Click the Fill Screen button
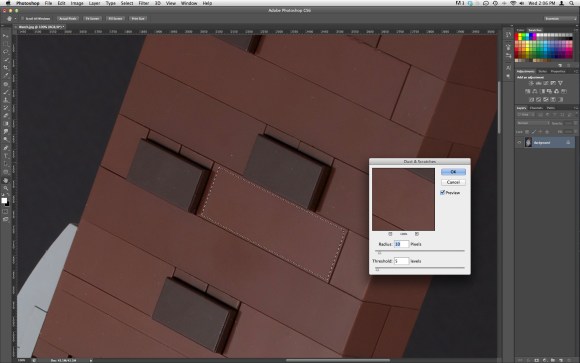The width and height of the screenshot is (580, 363). [115, 19]
